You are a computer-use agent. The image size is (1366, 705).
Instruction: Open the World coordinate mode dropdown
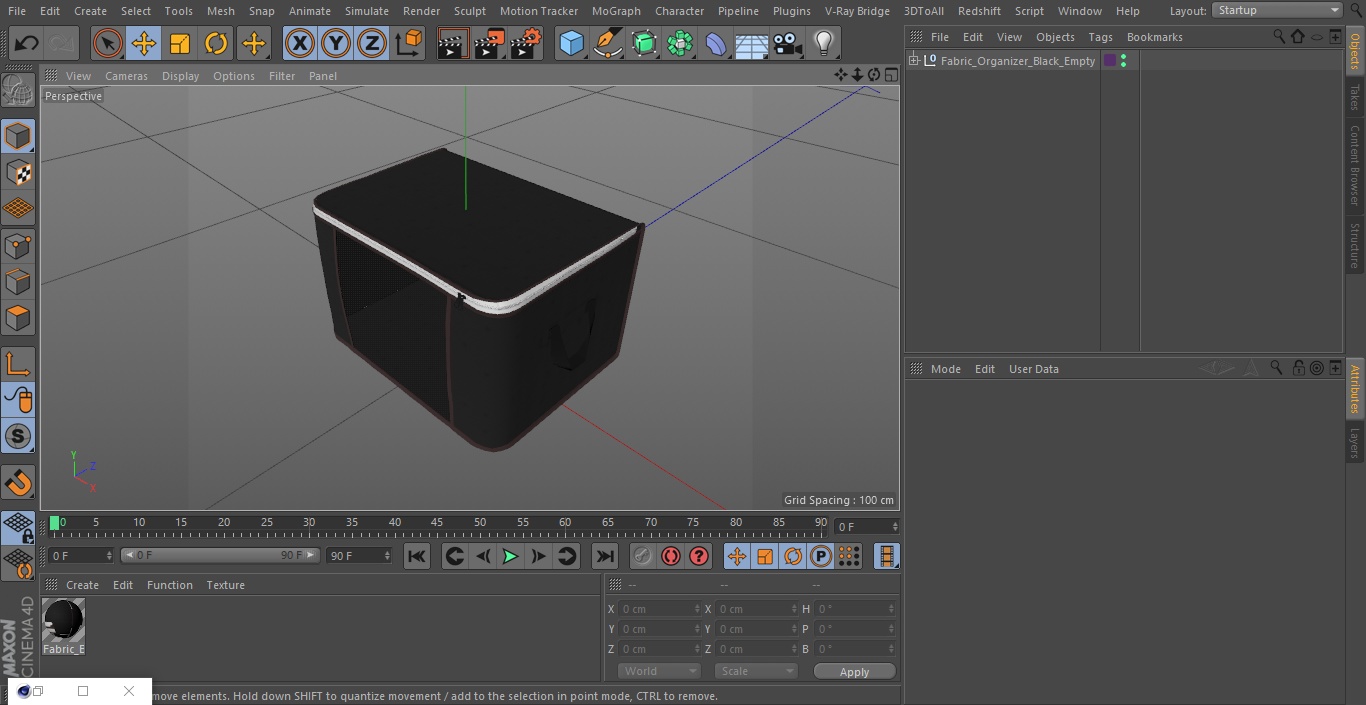659,671
